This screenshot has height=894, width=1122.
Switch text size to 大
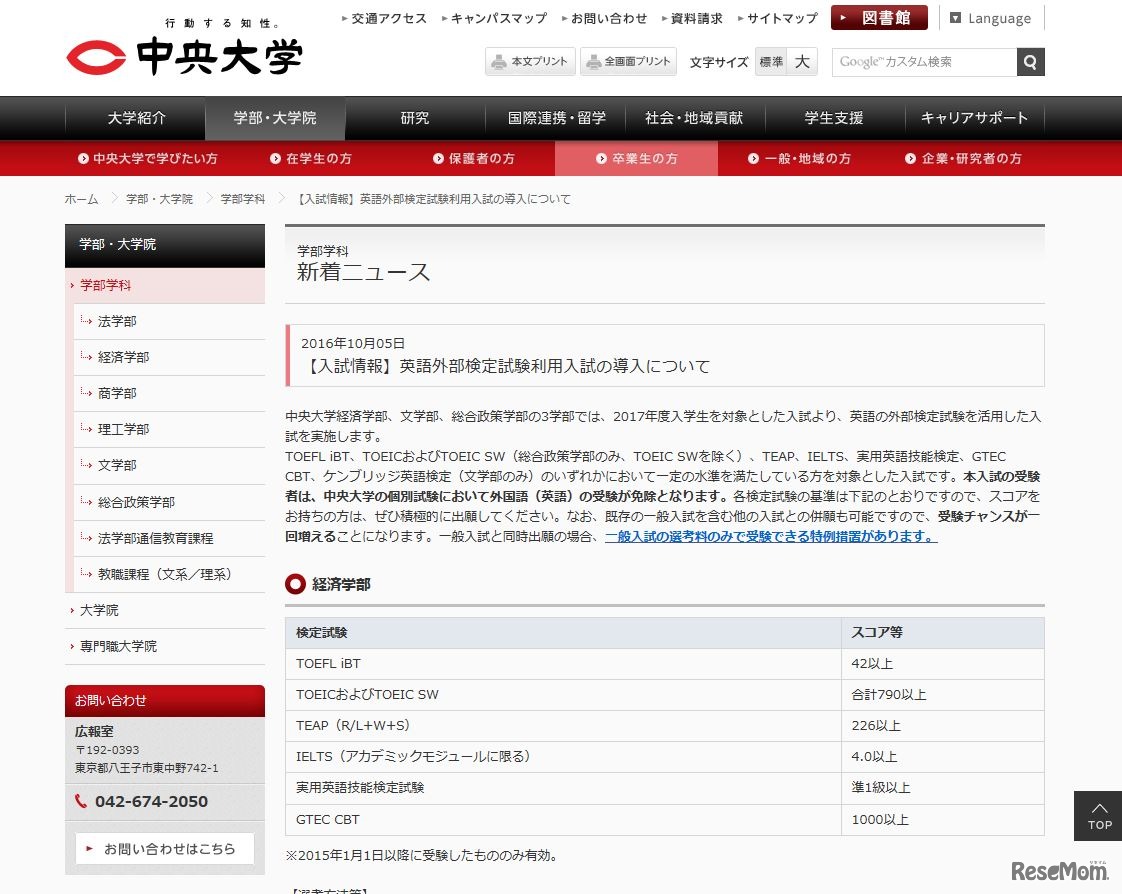tap(800, 62)
